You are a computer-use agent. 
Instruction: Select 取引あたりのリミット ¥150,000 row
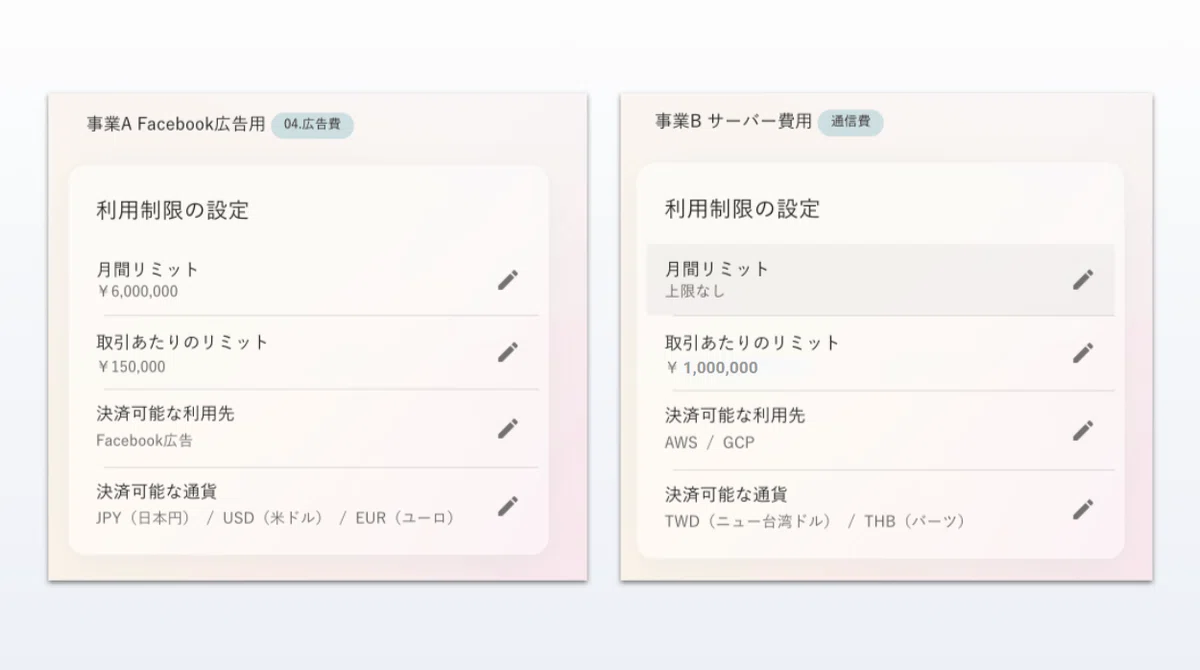tap(309, 353)
